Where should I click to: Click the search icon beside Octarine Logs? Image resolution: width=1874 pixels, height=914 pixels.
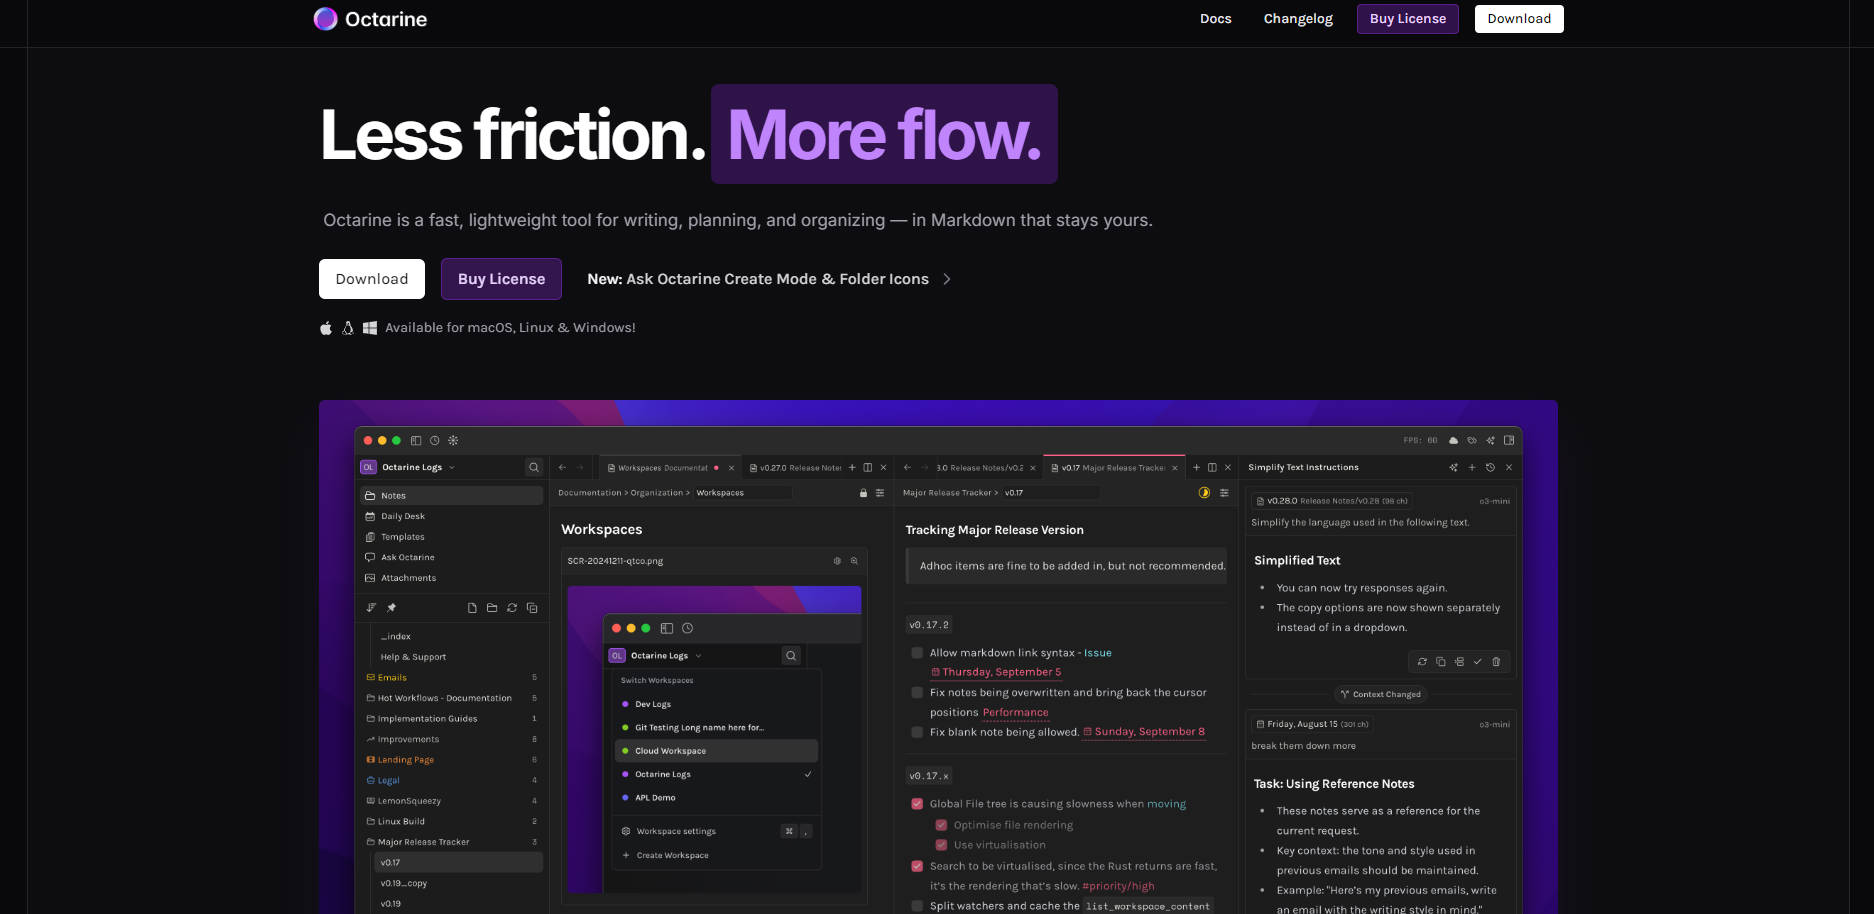point(534,467)
